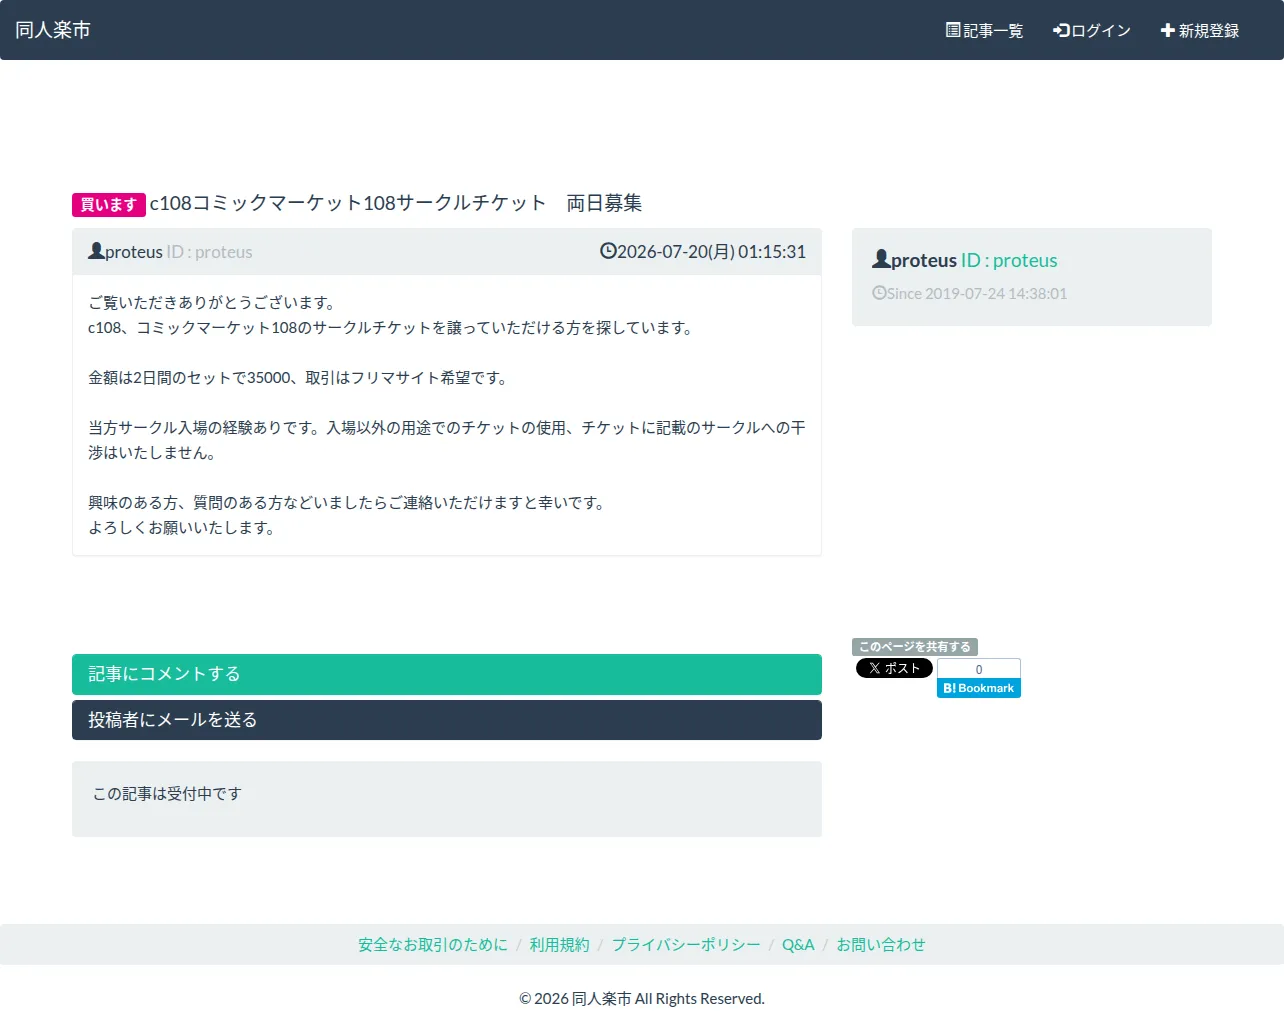Click the line mentioning 35000 price
Image resolution: width=1284 pixels, height=1011 pixels.
click(x=300, y=377)
